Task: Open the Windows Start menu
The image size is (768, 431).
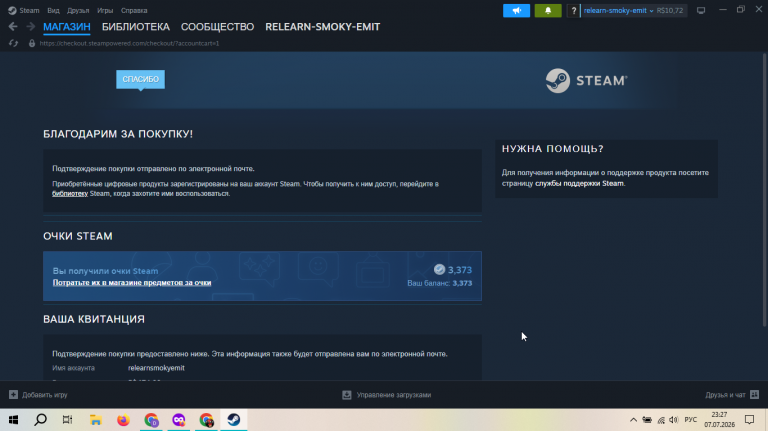Action: pyautogui.click(x=13, y=420)
